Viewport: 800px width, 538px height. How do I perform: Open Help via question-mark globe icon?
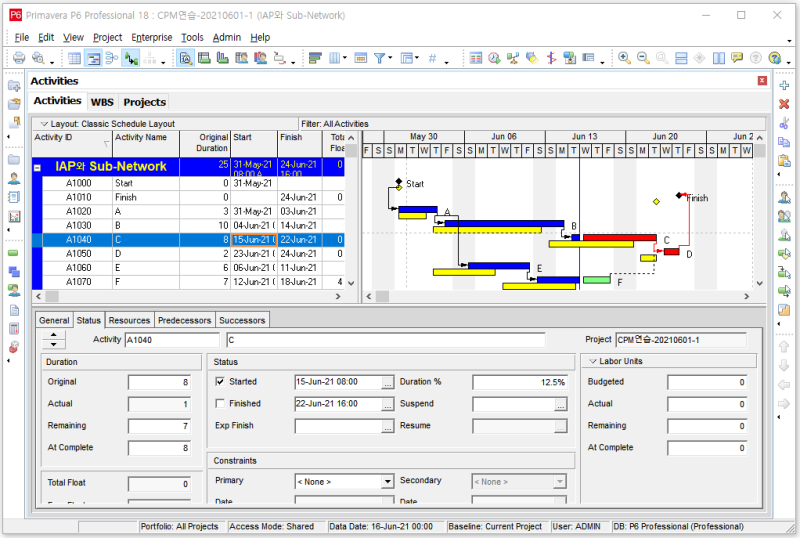pos(774,58)
